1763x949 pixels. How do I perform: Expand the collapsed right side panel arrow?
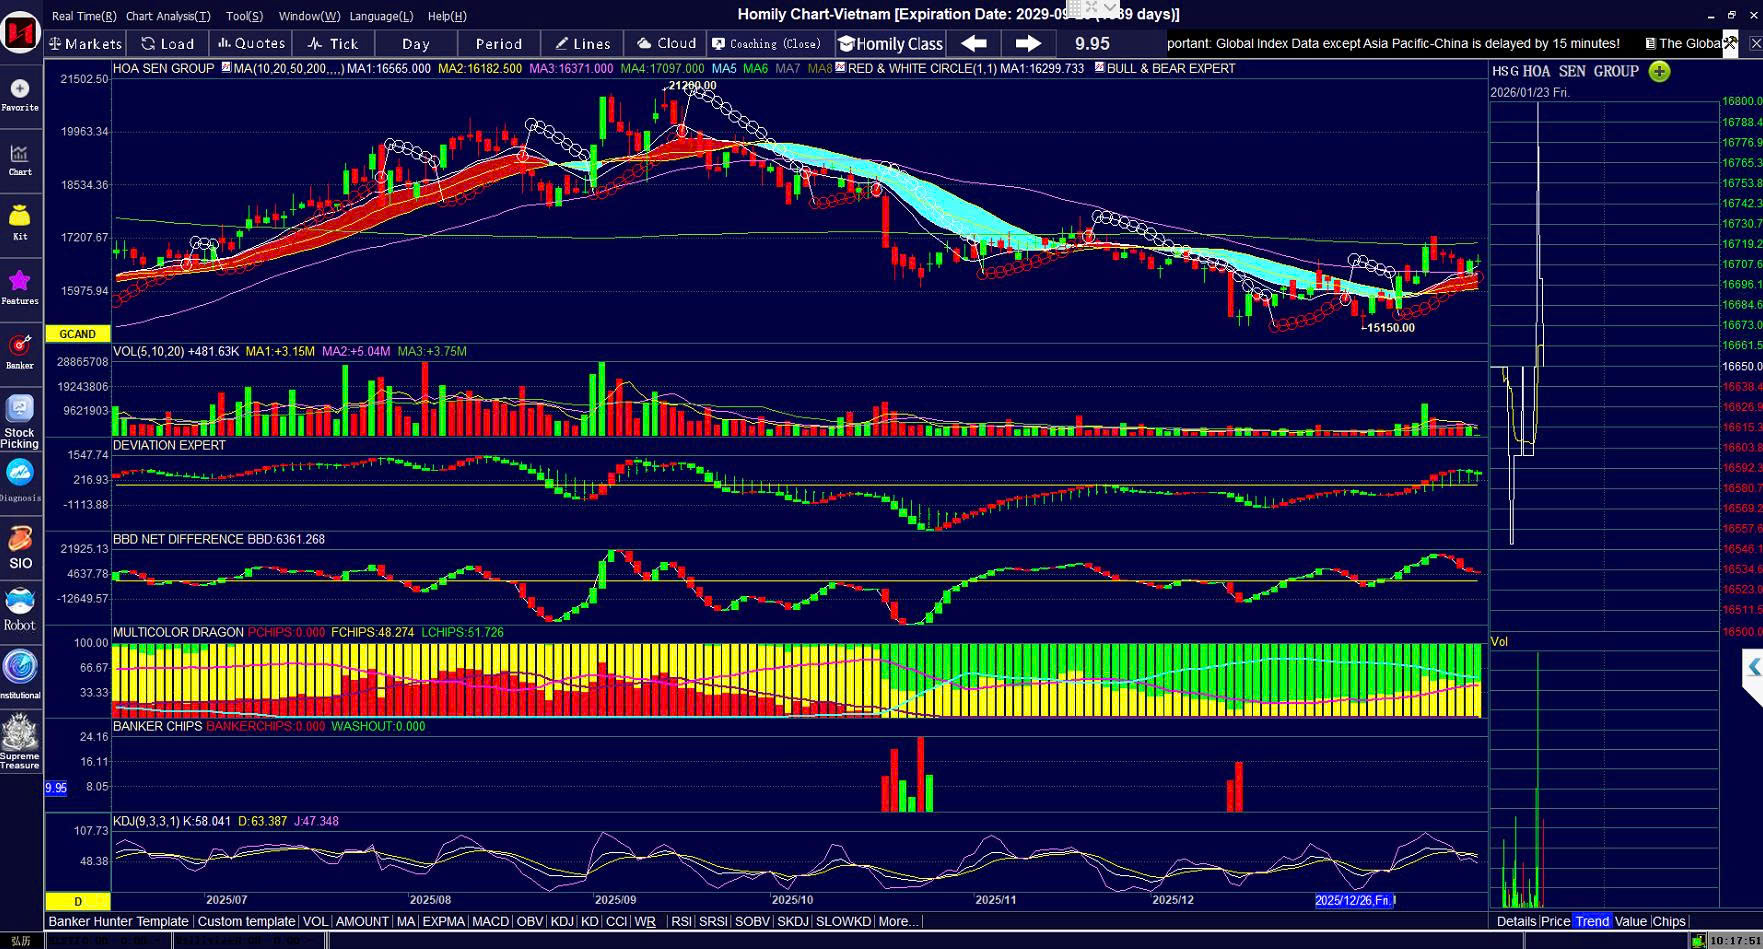1753,667
